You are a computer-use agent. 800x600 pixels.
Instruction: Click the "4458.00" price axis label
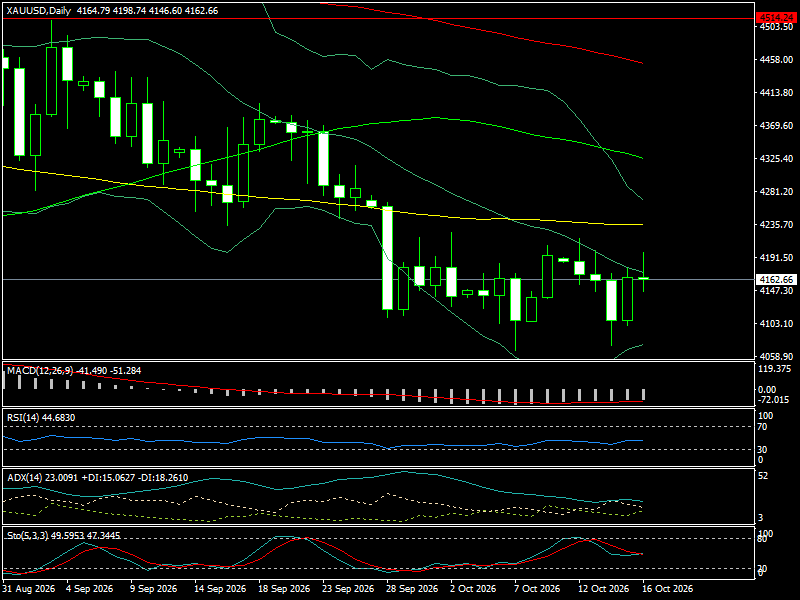pos(776,60)
